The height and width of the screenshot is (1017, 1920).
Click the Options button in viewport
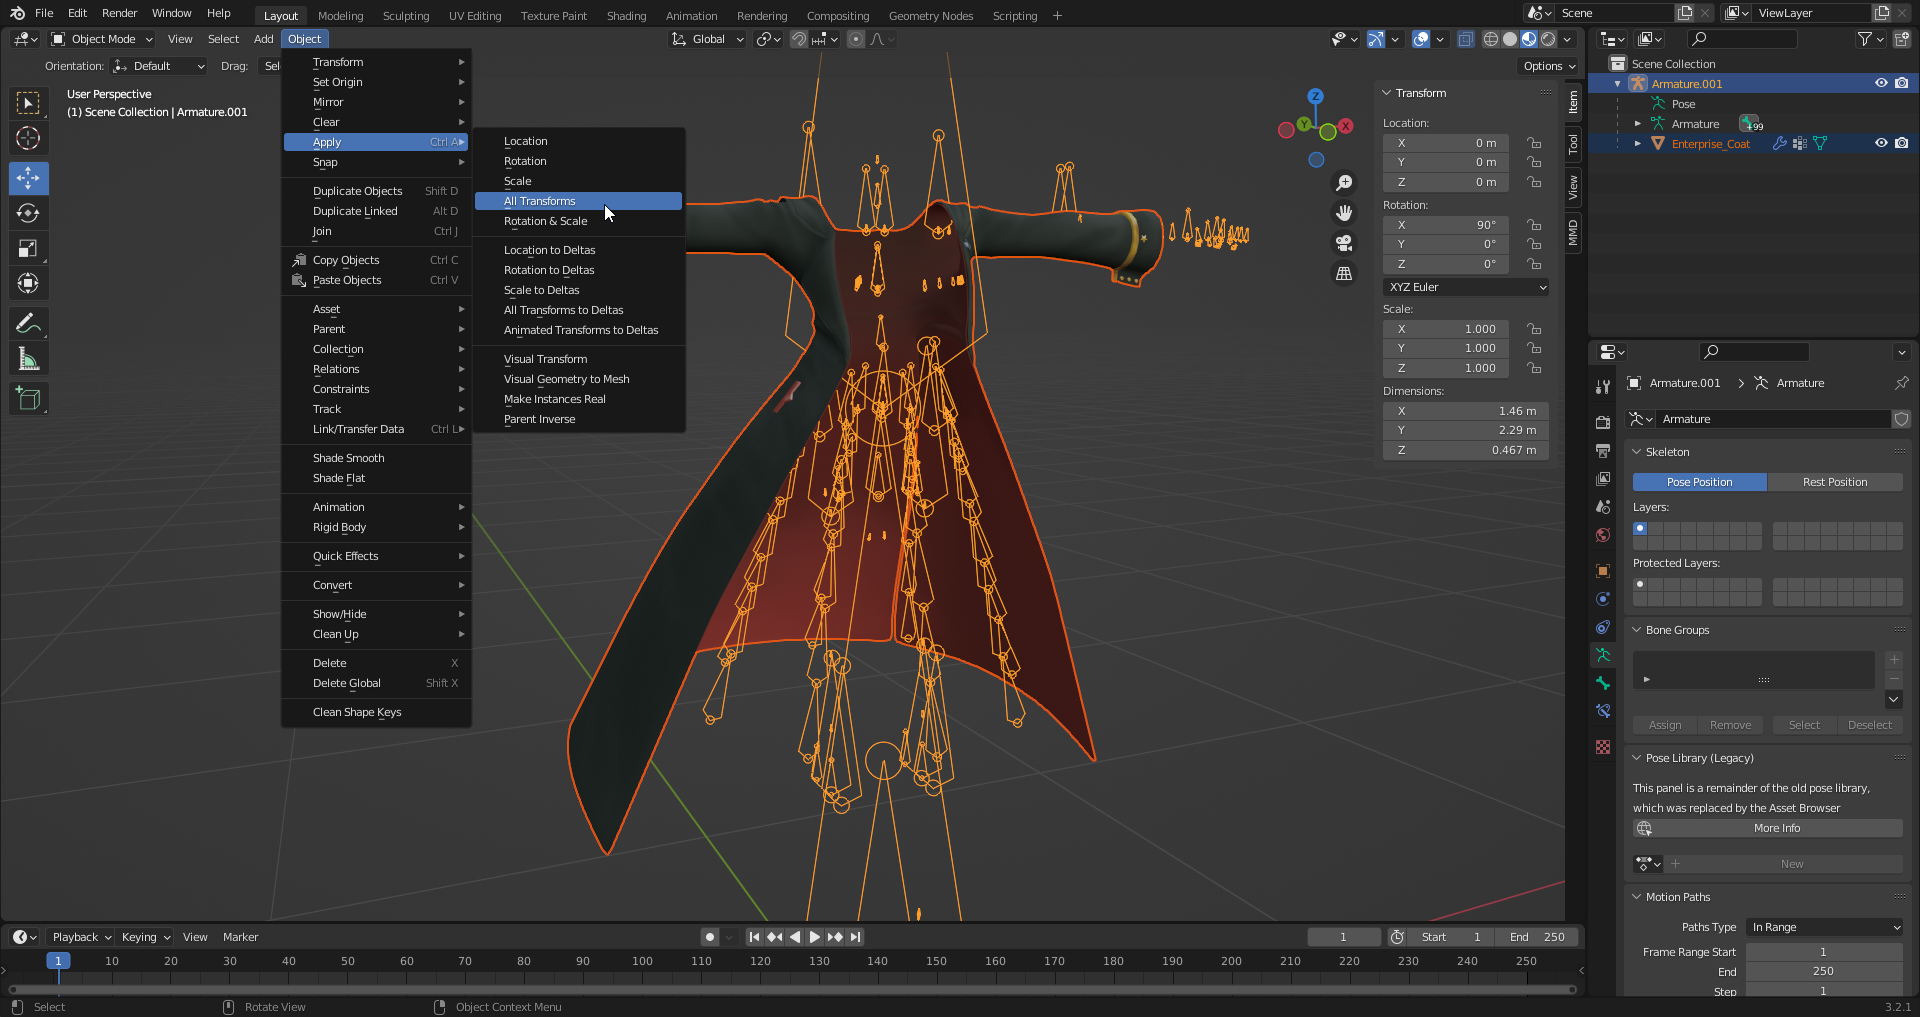coord(1548,66)
